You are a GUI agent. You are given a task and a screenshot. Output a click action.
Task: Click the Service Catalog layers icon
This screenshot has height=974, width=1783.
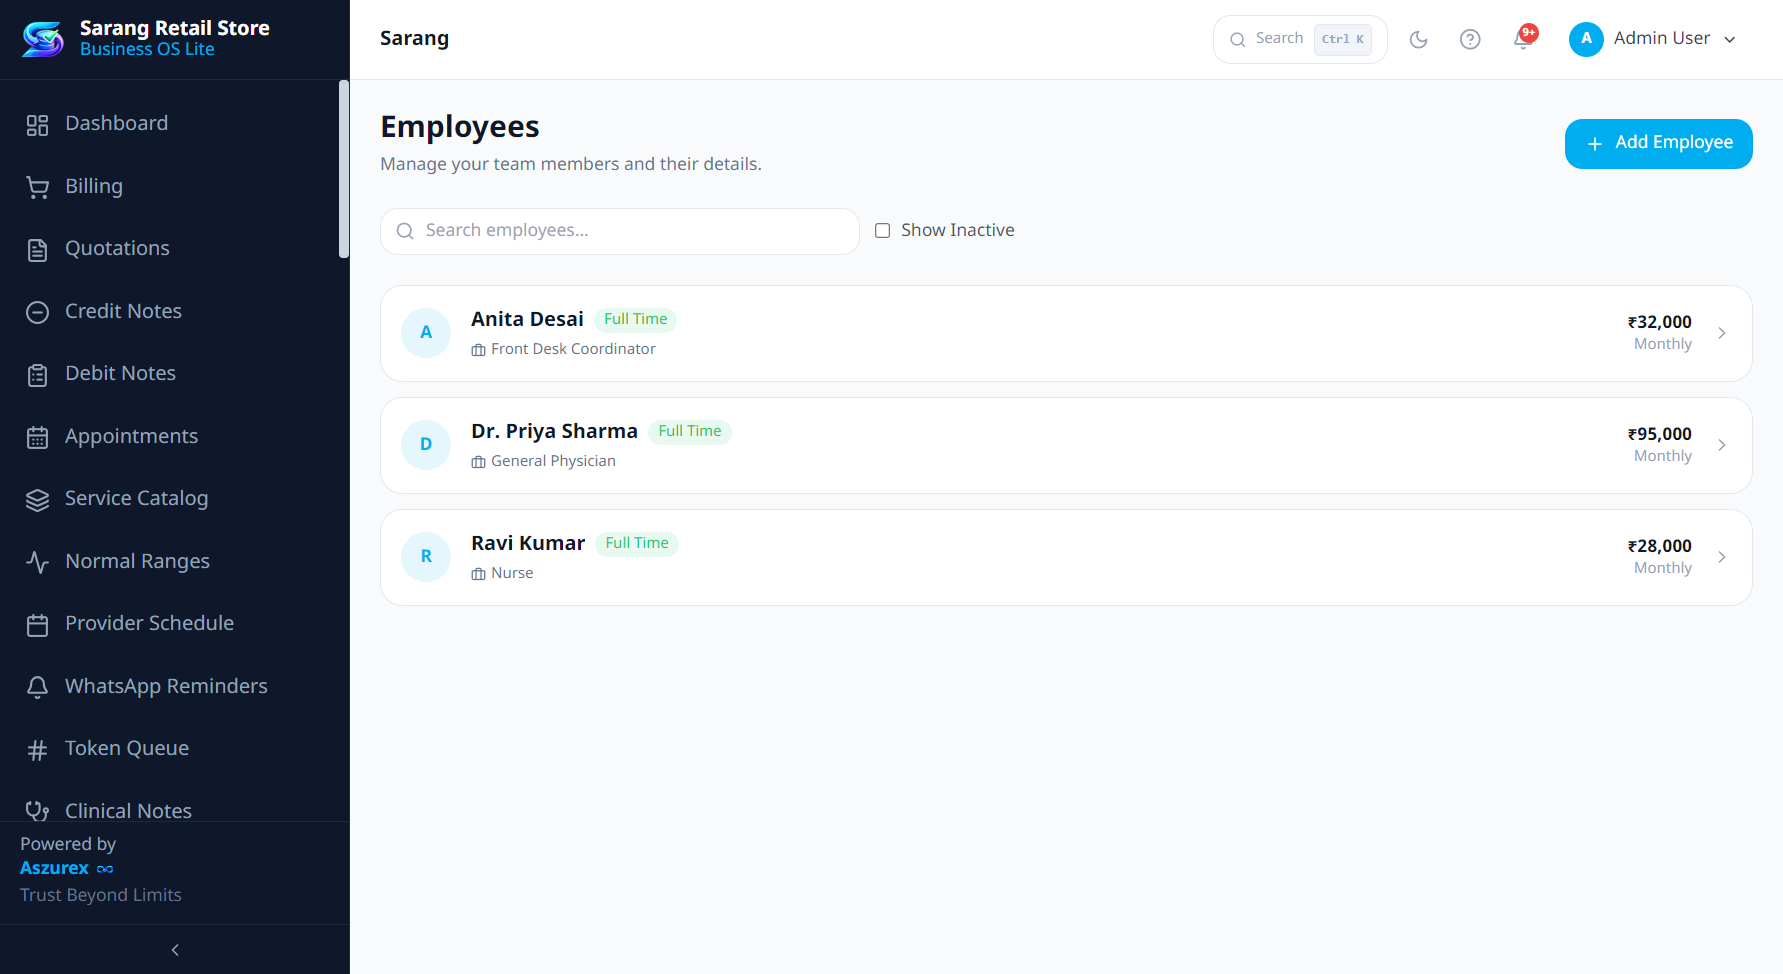[37, 500]
